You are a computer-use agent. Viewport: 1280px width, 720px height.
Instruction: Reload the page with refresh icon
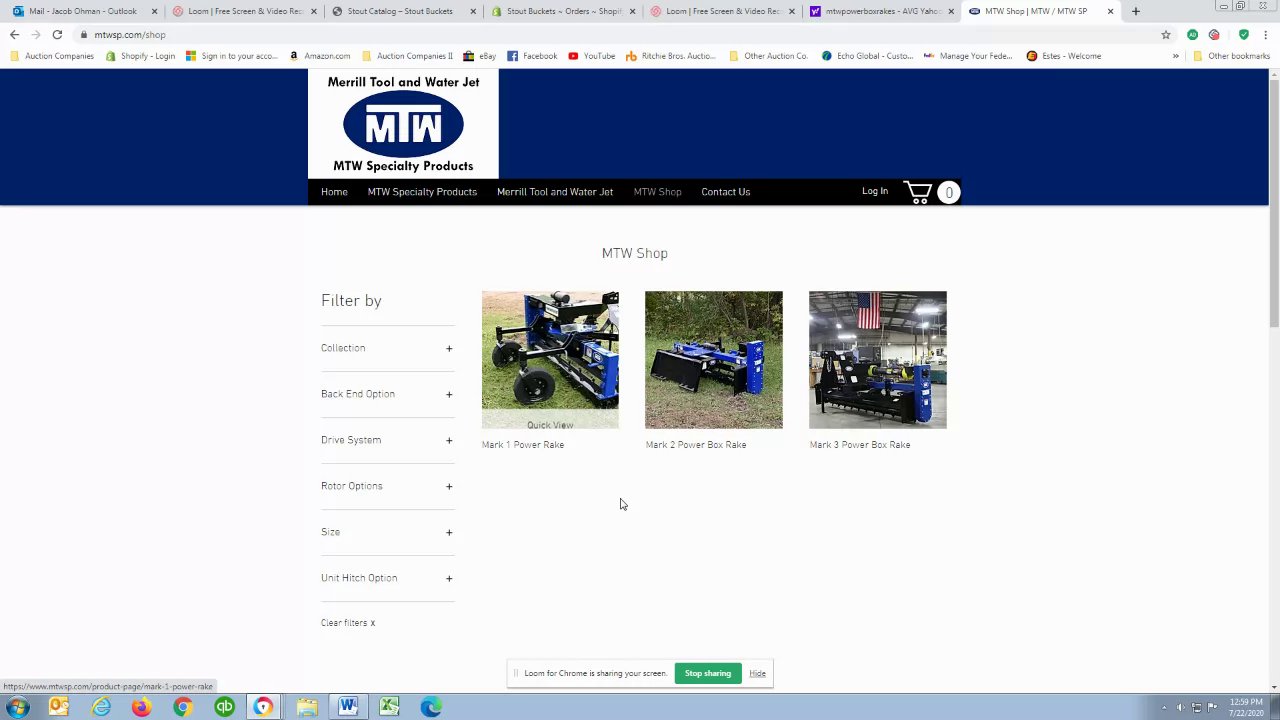click(x=57, y=35)
